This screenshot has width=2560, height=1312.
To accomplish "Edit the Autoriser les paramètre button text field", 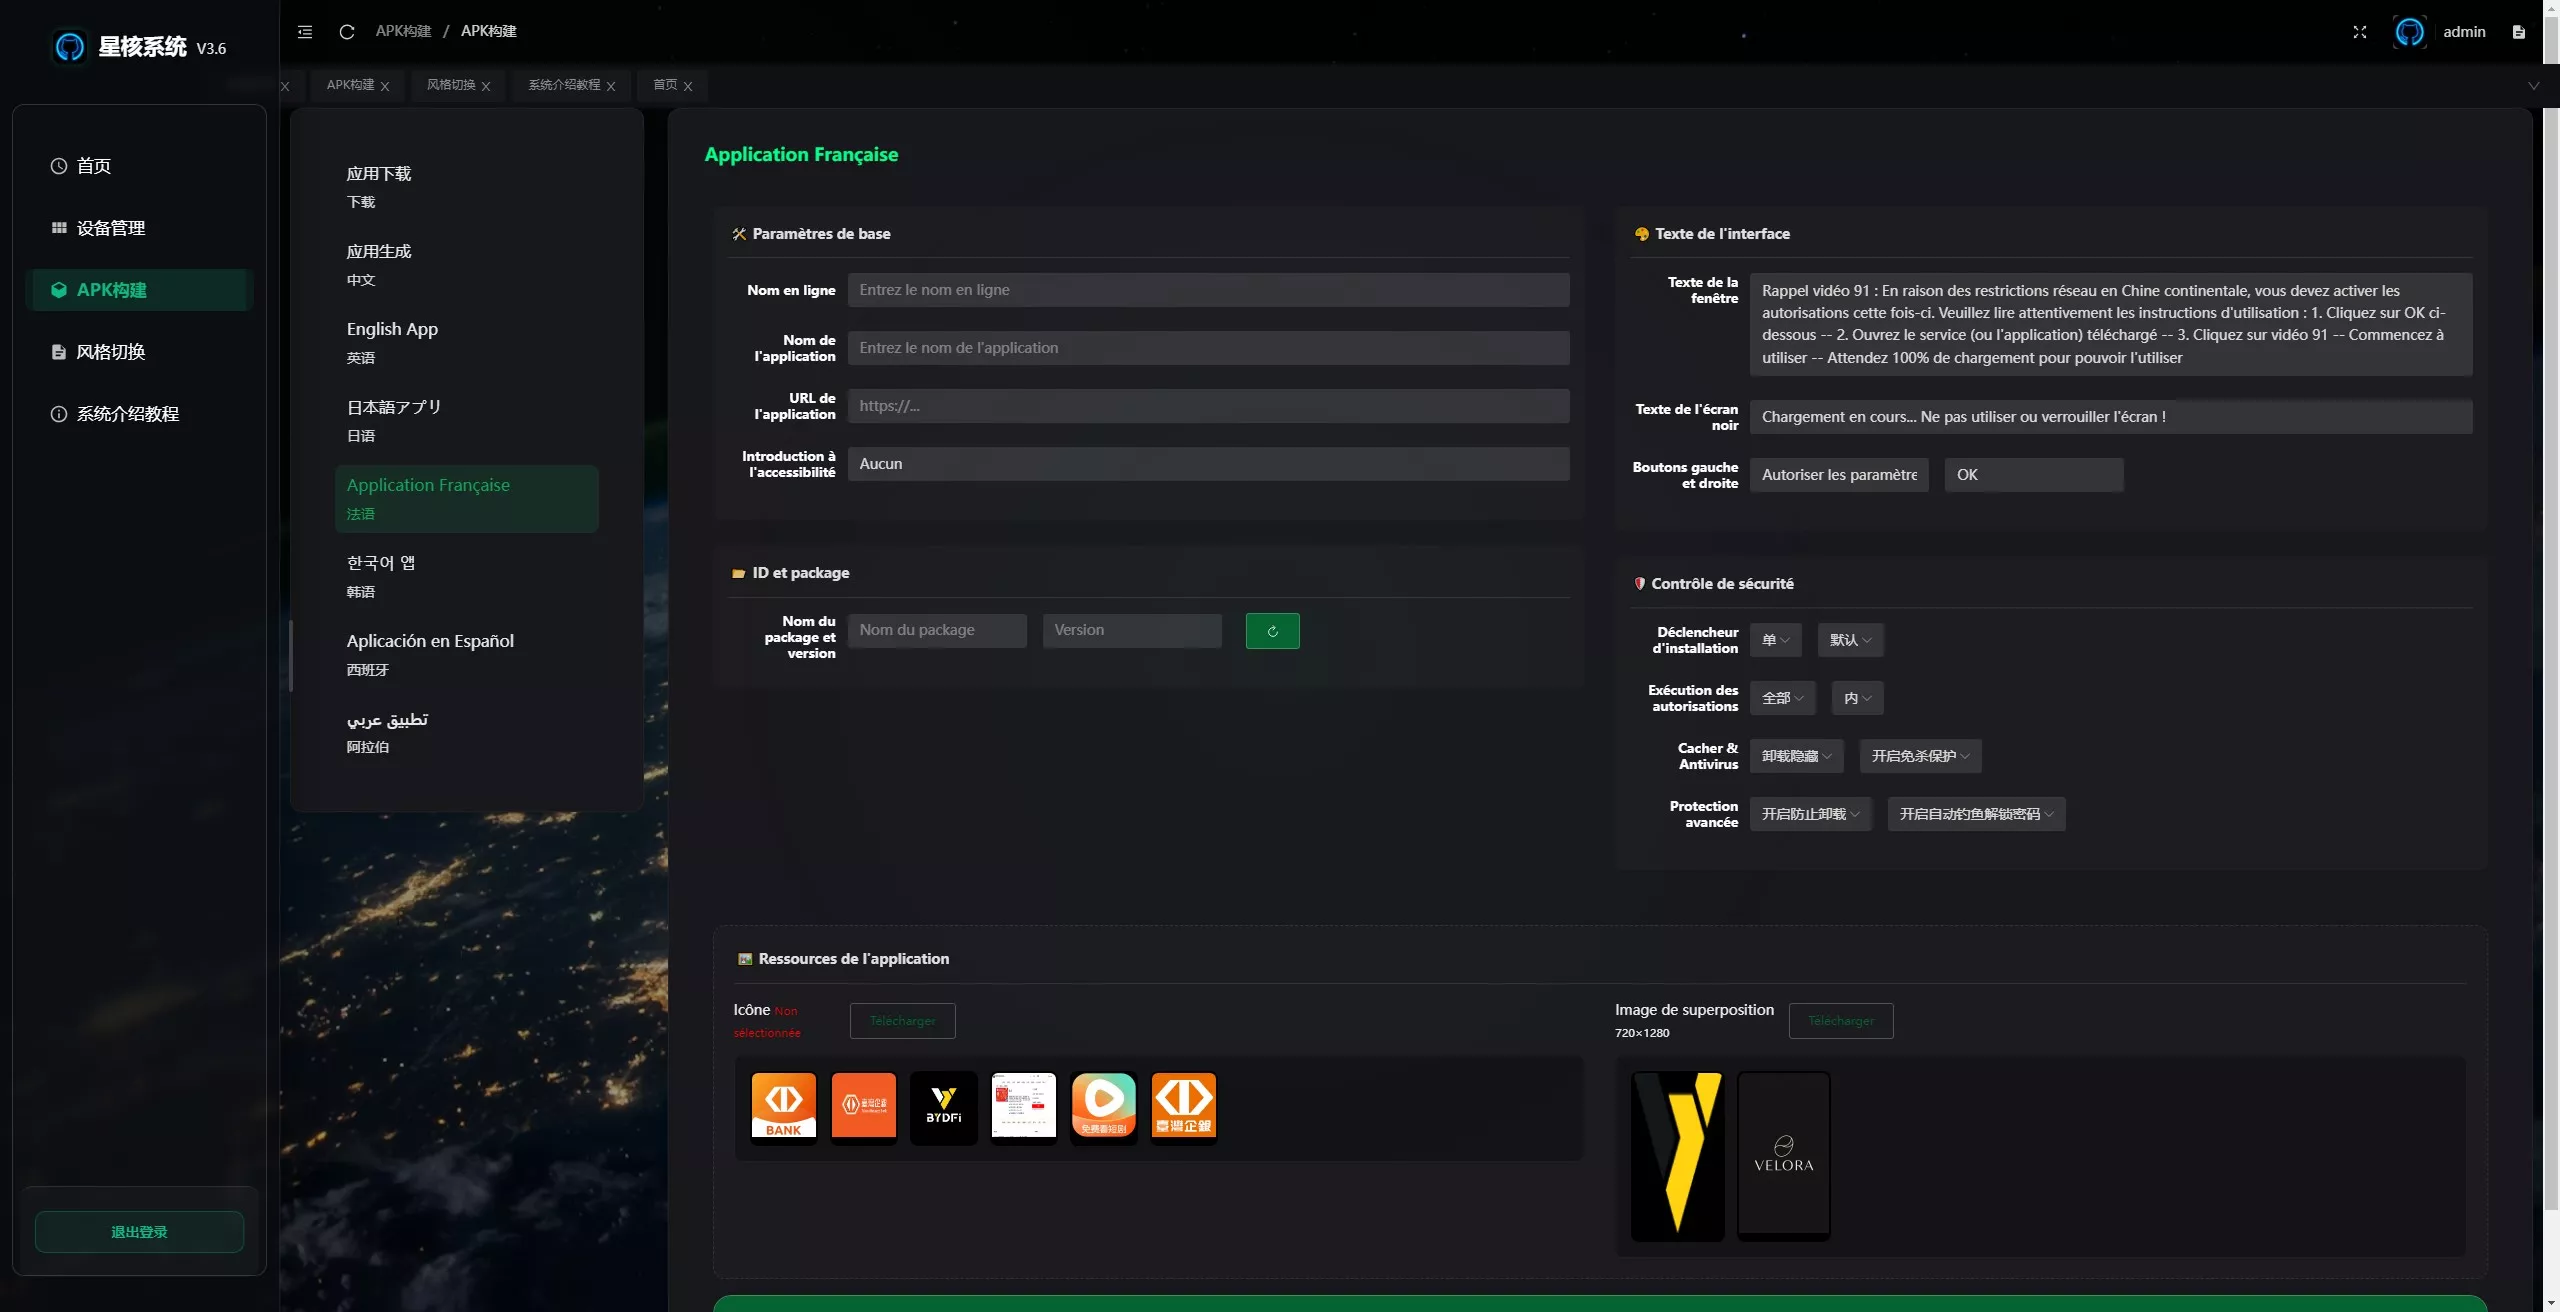I will coord(1839,475).
